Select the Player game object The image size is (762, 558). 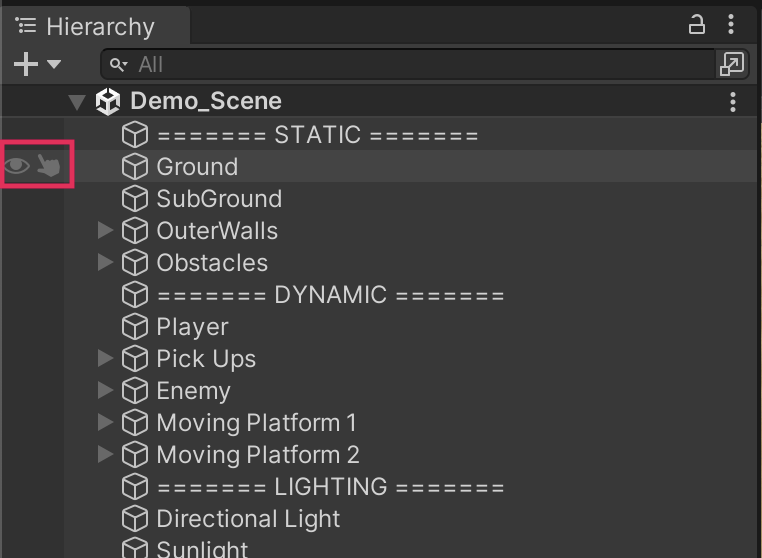(192, 327)
